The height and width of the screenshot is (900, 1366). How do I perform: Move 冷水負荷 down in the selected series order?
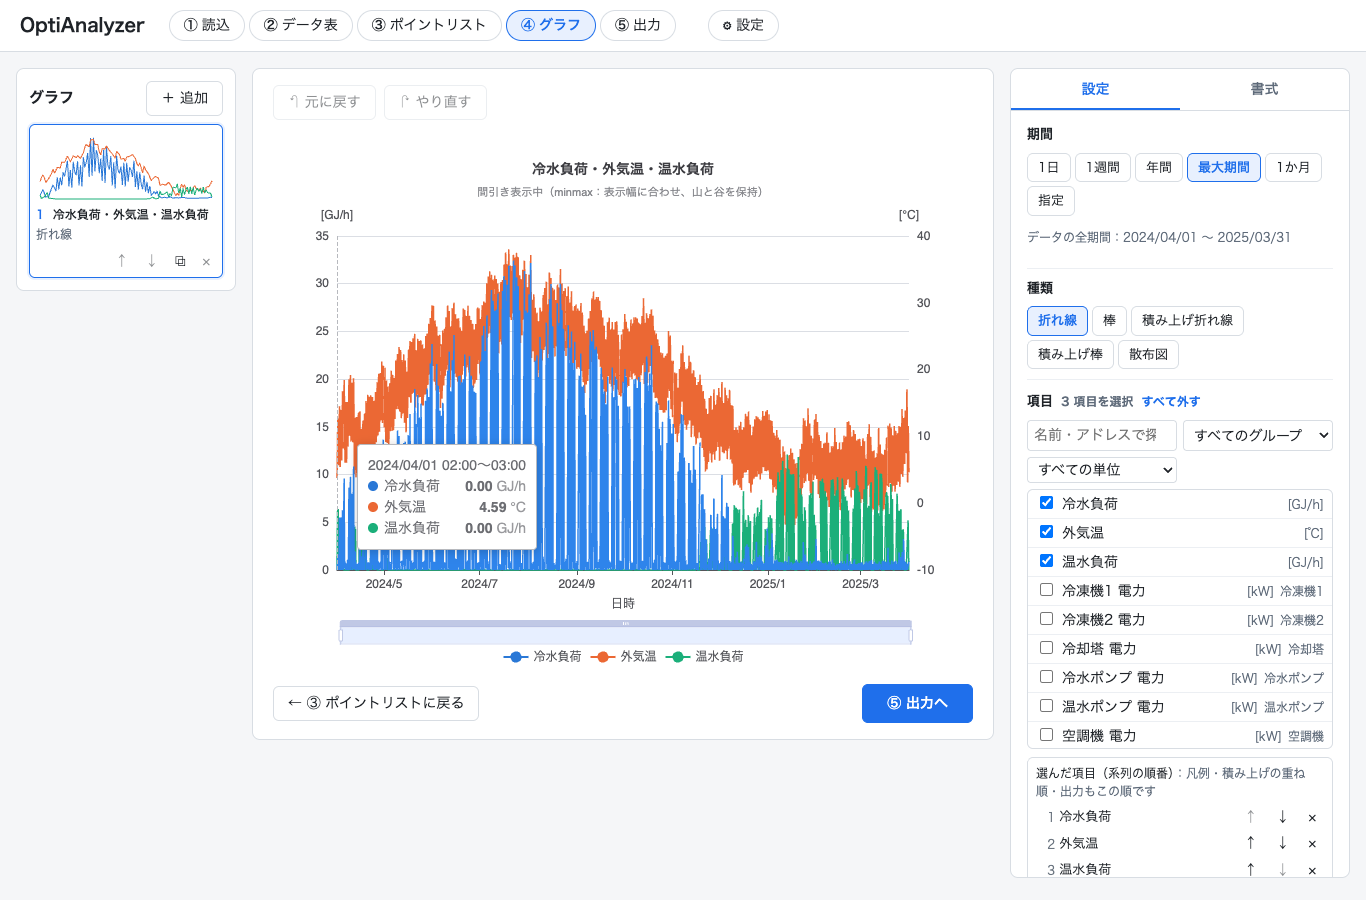[x=1282, y=817]
